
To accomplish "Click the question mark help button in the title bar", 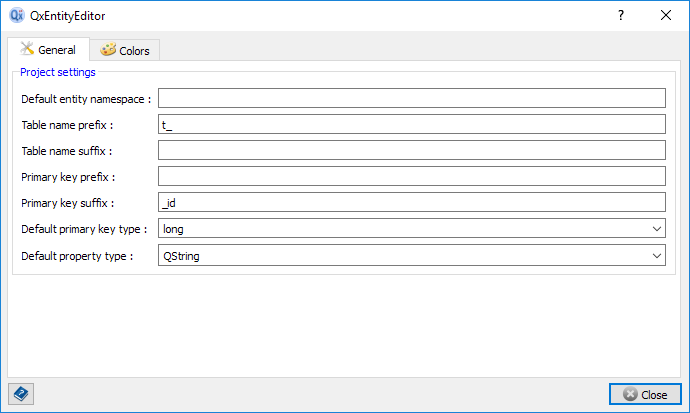I will coord(621,16).
